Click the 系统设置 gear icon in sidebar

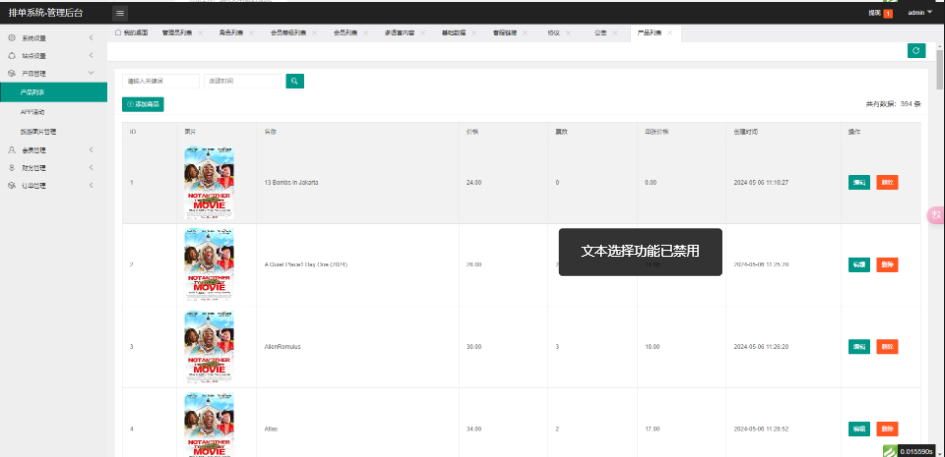(x=12, y=37)
